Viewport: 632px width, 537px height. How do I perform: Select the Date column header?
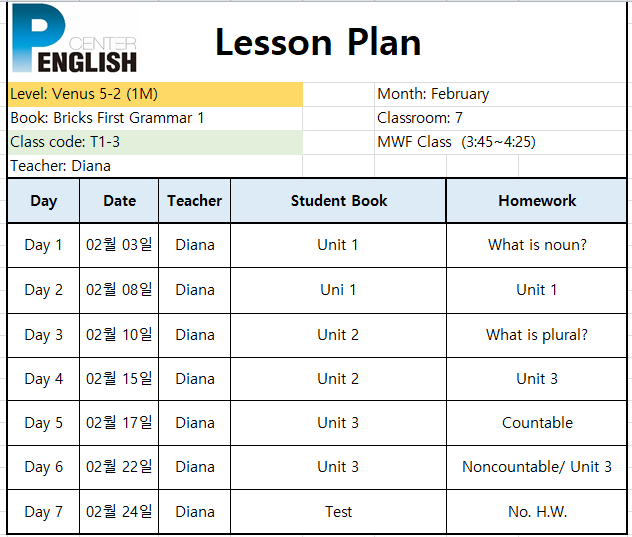click(x=119, y=201)
